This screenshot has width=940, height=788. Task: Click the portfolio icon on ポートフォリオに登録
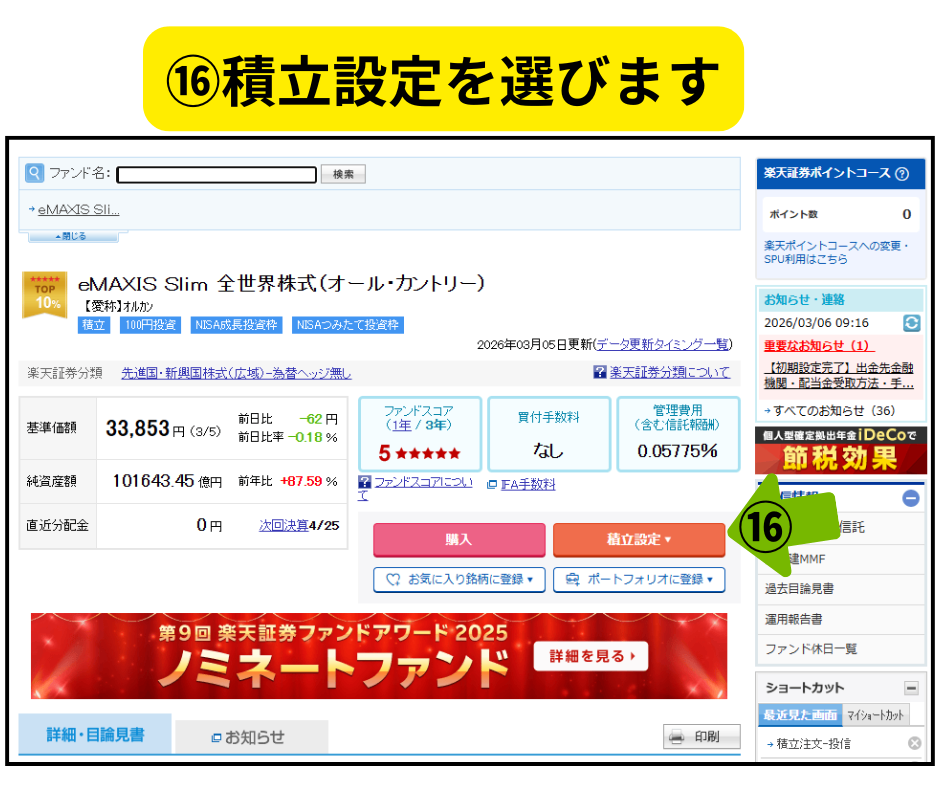[573, 579]
